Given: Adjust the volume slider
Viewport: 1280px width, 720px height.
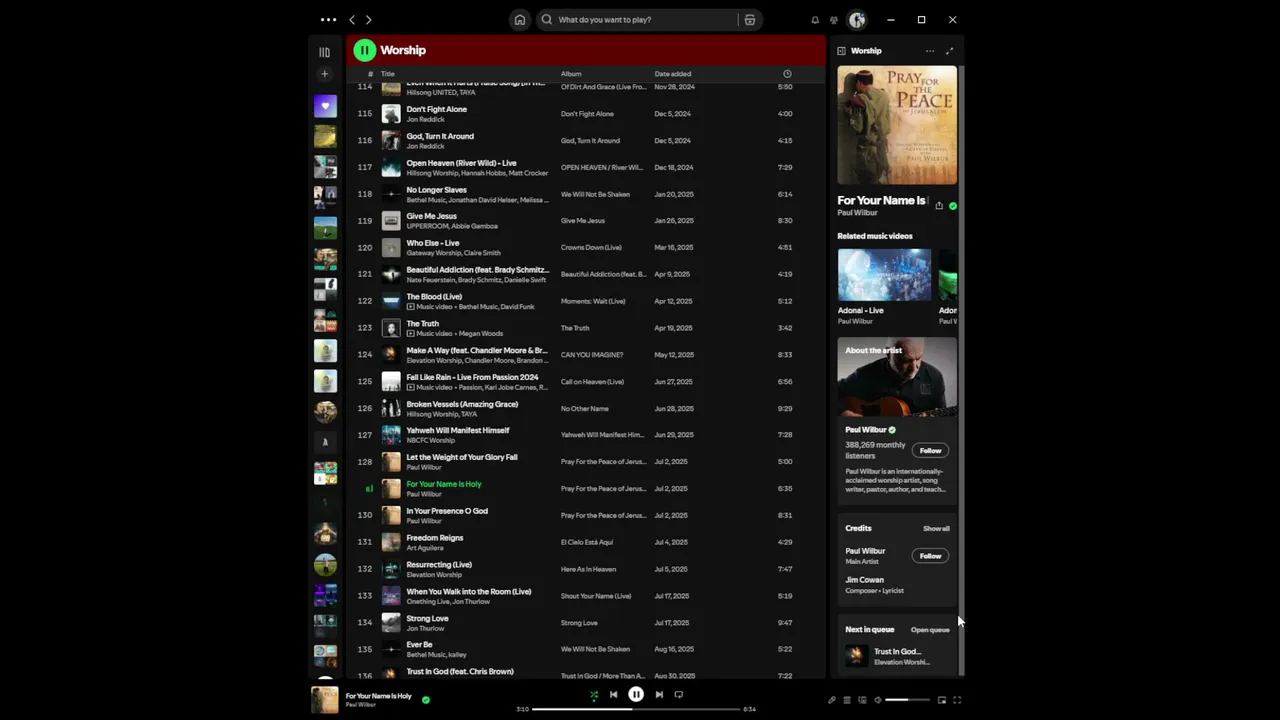Looking at the screenshot, I should click(909, 700).
